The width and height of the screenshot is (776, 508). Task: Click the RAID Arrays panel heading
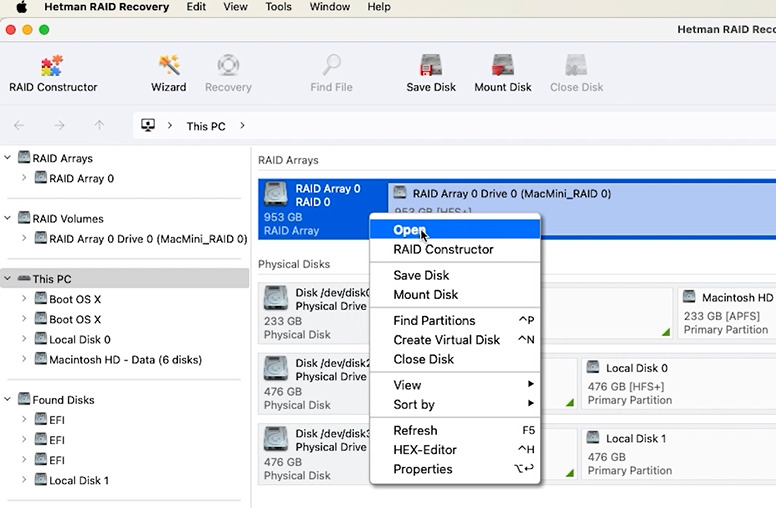[x=288, y=160]
